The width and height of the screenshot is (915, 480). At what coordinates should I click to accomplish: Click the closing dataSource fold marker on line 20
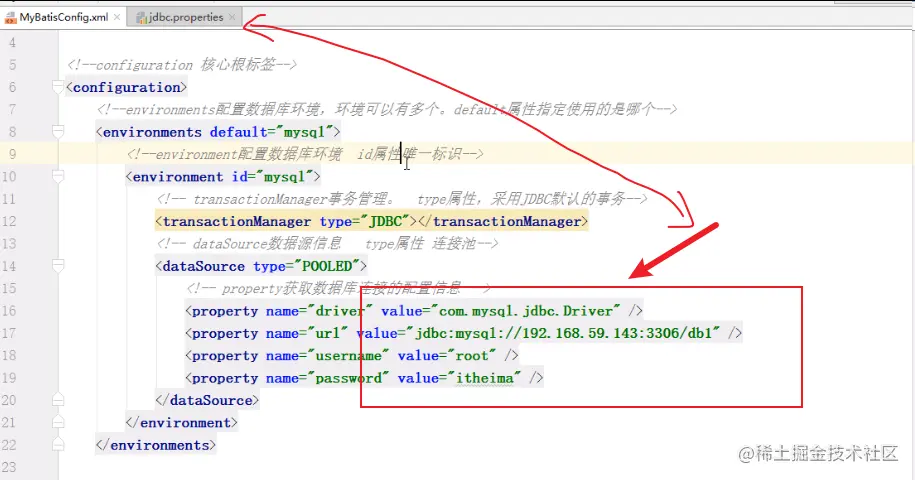click(58, 400)
